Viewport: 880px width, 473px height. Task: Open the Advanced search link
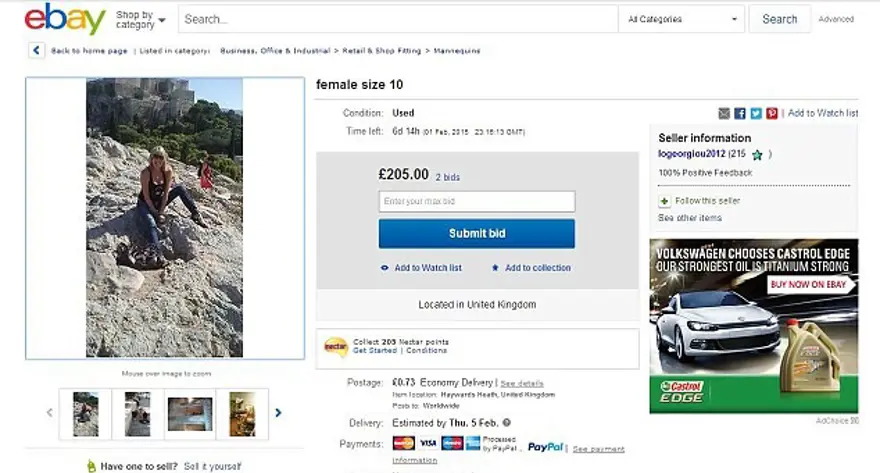[x=836, y=19]
